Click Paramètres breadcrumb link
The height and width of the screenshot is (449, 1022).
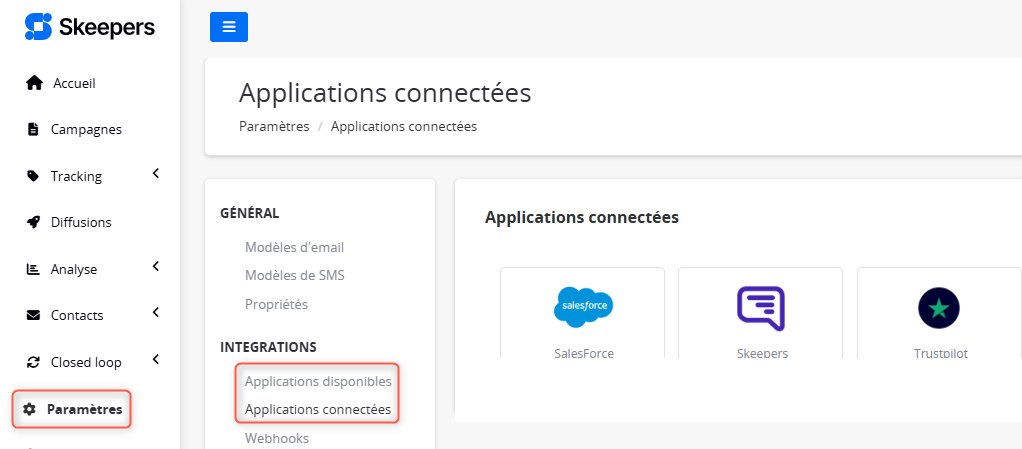pyautogui.click(x=274, y=126)
